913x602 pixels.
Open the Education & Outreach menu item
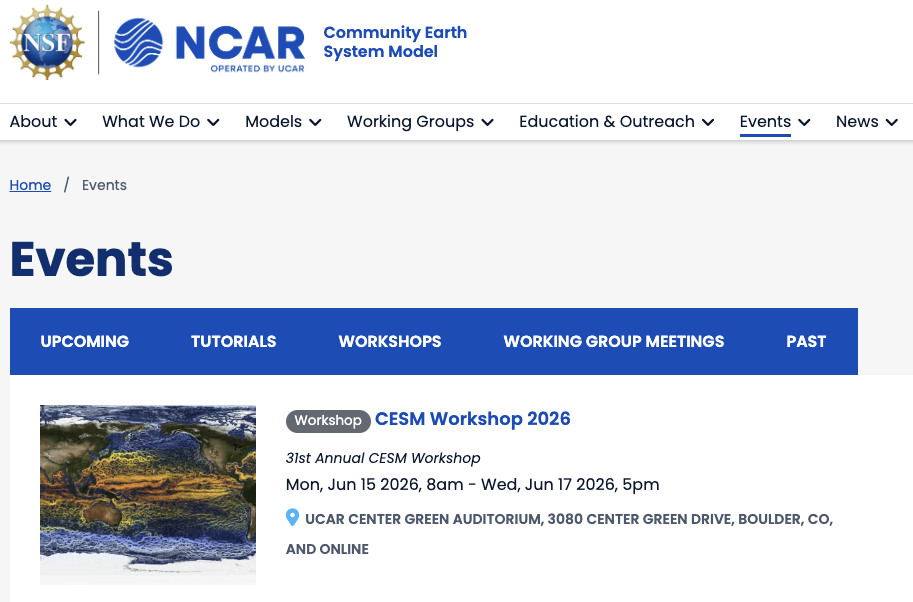click(x=607, y=122)
